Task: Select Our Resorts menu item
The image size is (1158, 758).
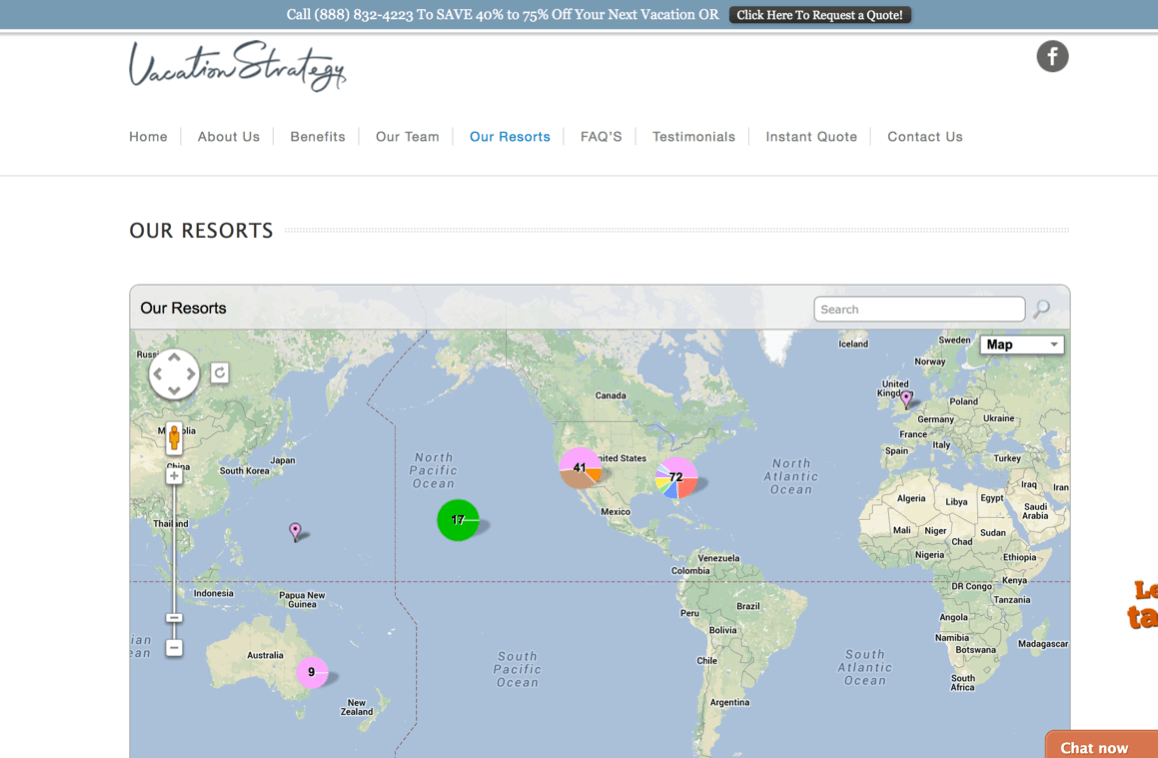Action: tap(510, 137)
